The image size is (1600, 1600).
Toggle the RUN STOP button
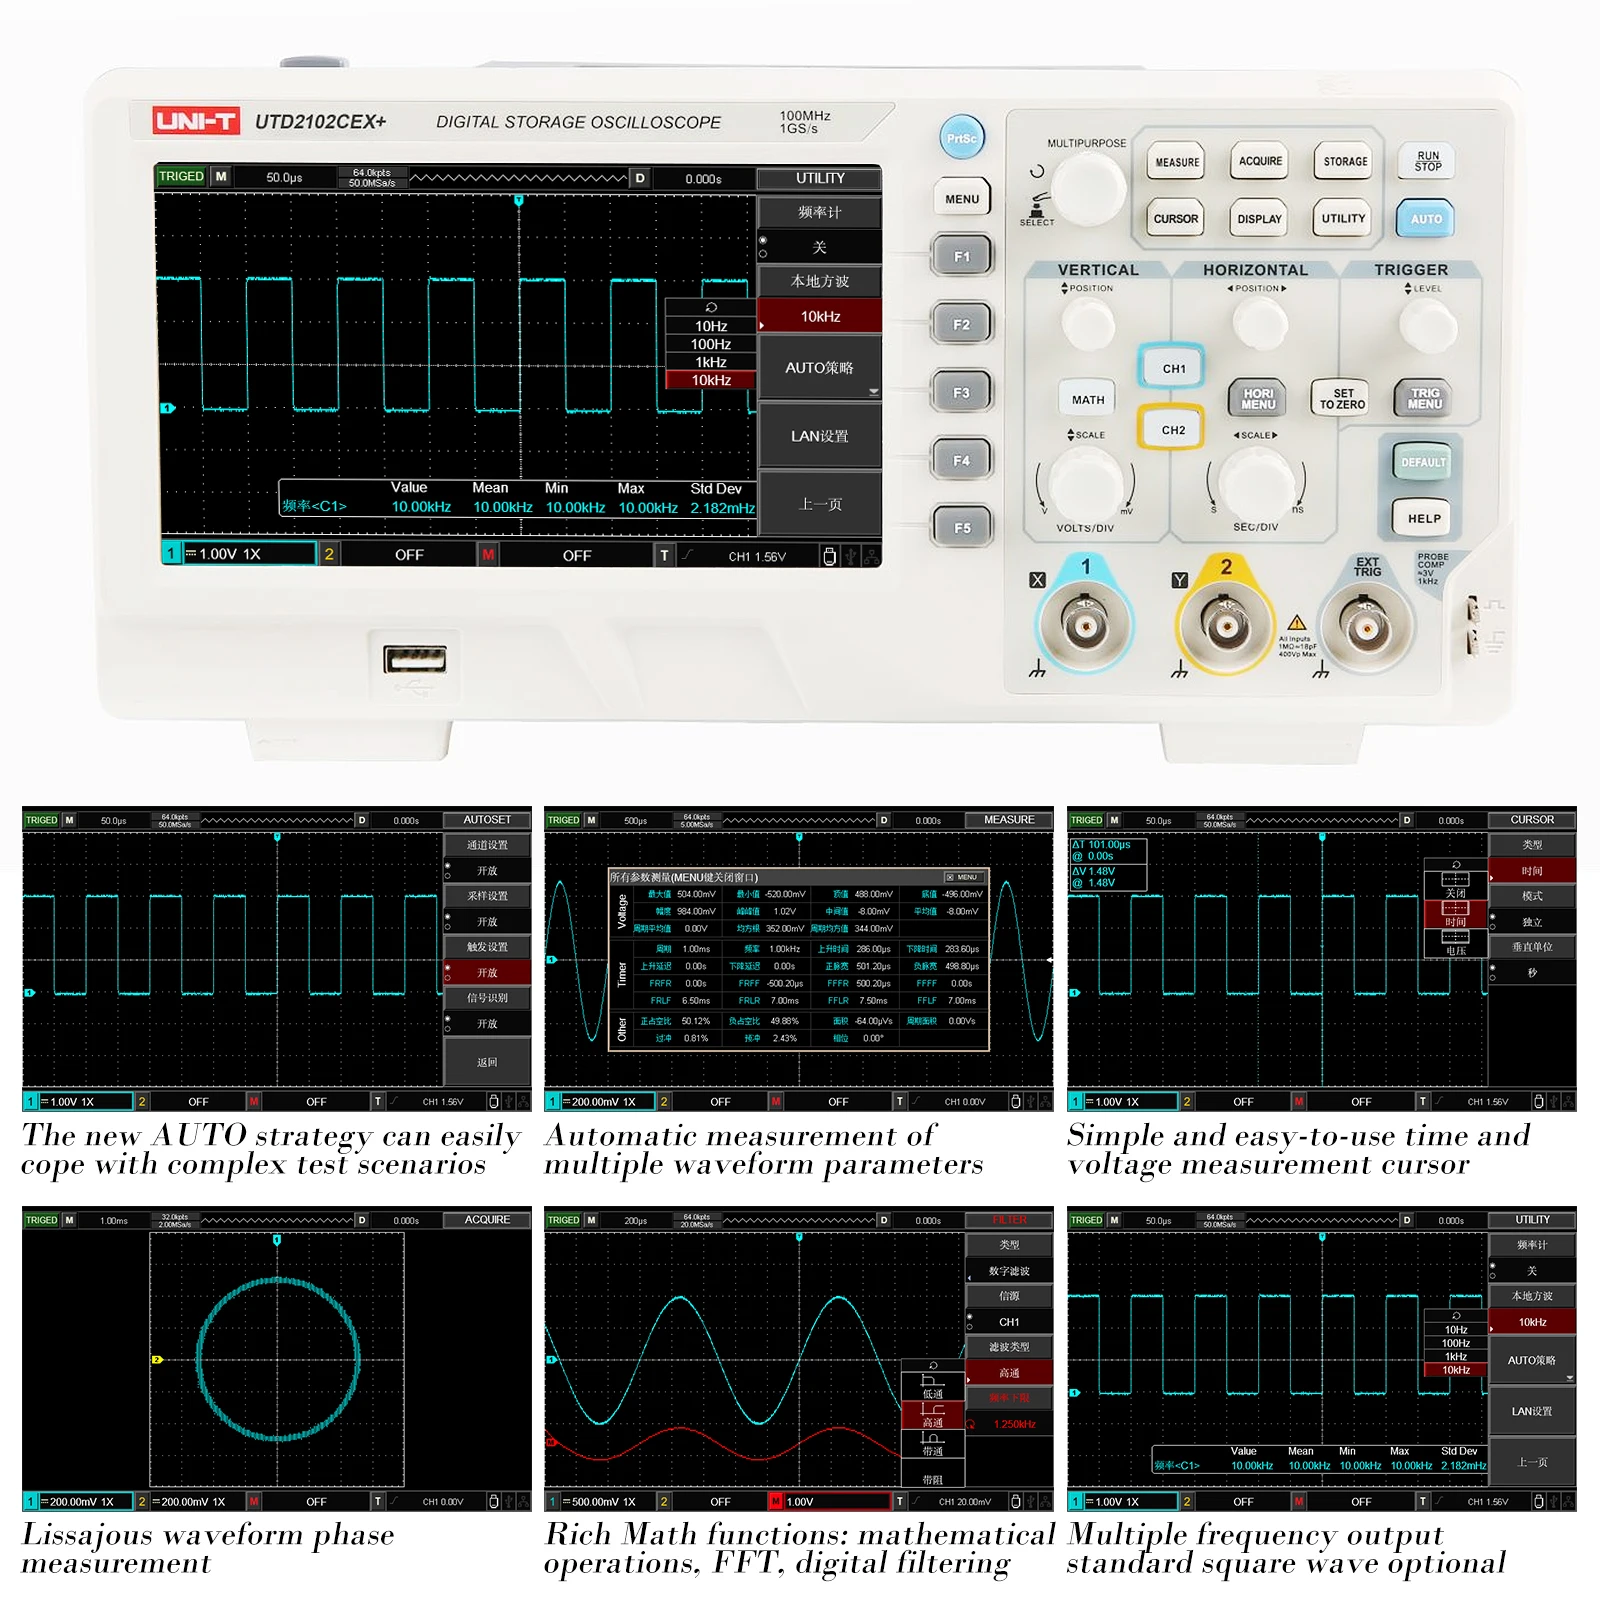point(1428,161)
